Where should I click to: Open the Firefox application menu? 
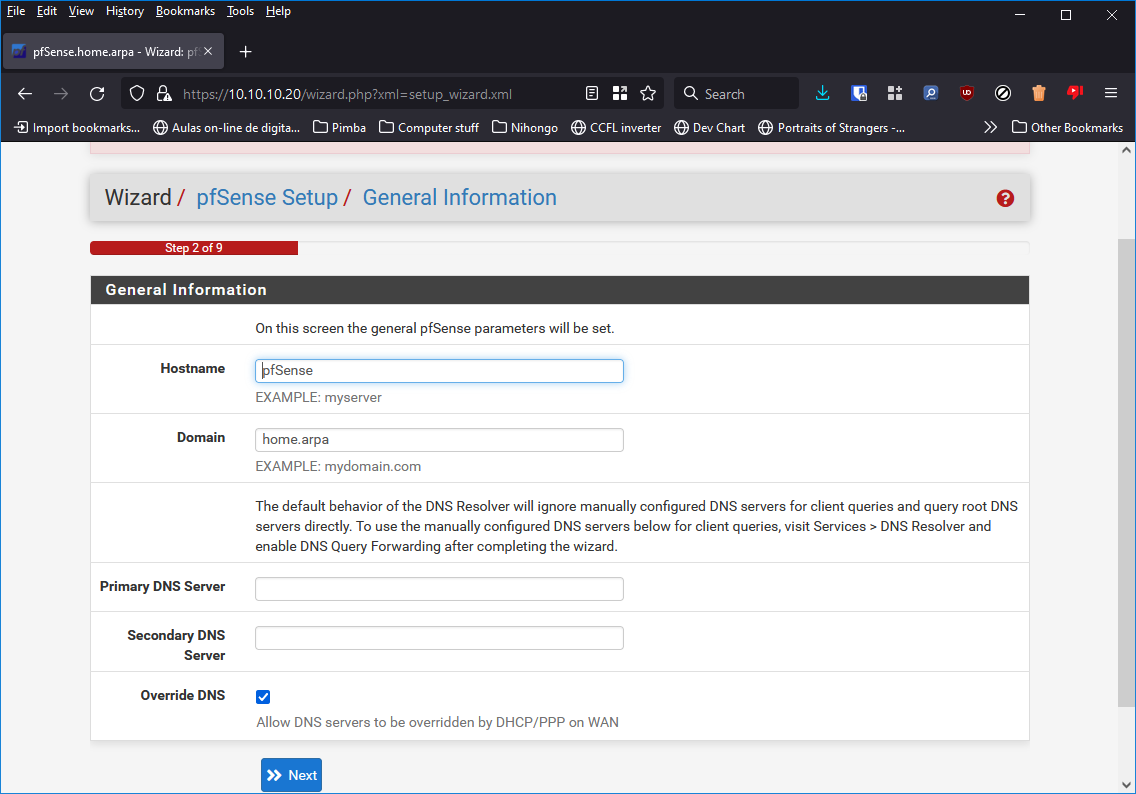tap(1110, 93)
